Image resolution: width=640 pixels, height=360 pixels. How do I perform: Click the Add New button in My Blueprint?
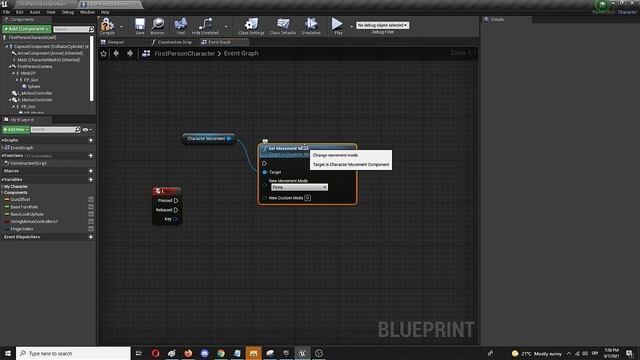point(16,130)
